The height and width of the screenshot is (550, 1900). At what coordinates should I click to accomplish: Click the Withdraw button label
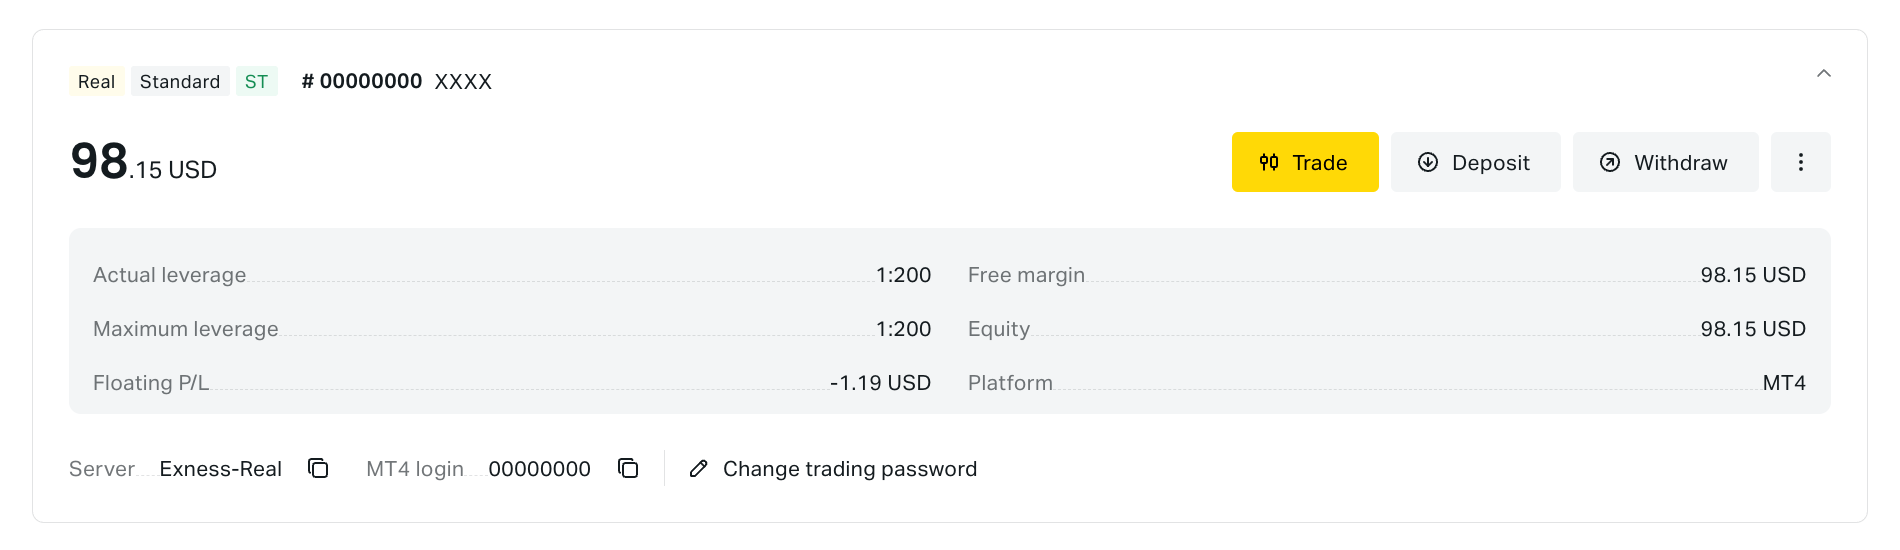click(x=1680, y=163)
